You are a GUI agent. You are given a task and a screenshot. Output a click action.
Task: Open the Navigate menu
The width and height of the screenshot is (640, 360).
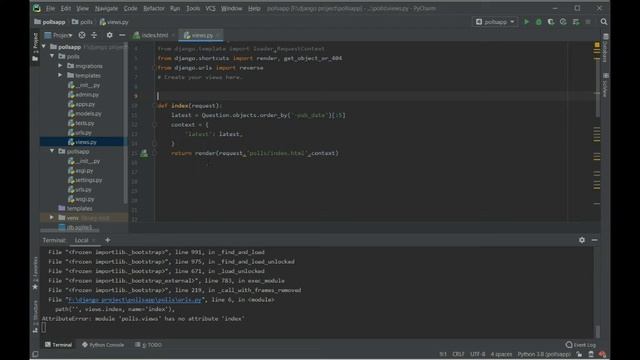[106, 8]
